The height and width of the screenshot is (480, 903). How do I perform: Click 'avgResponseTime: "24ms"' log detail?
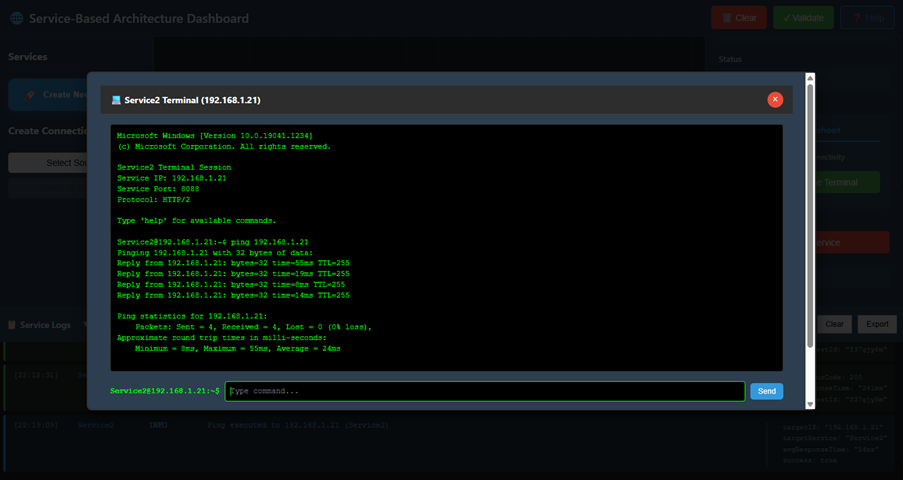[830, 449]
